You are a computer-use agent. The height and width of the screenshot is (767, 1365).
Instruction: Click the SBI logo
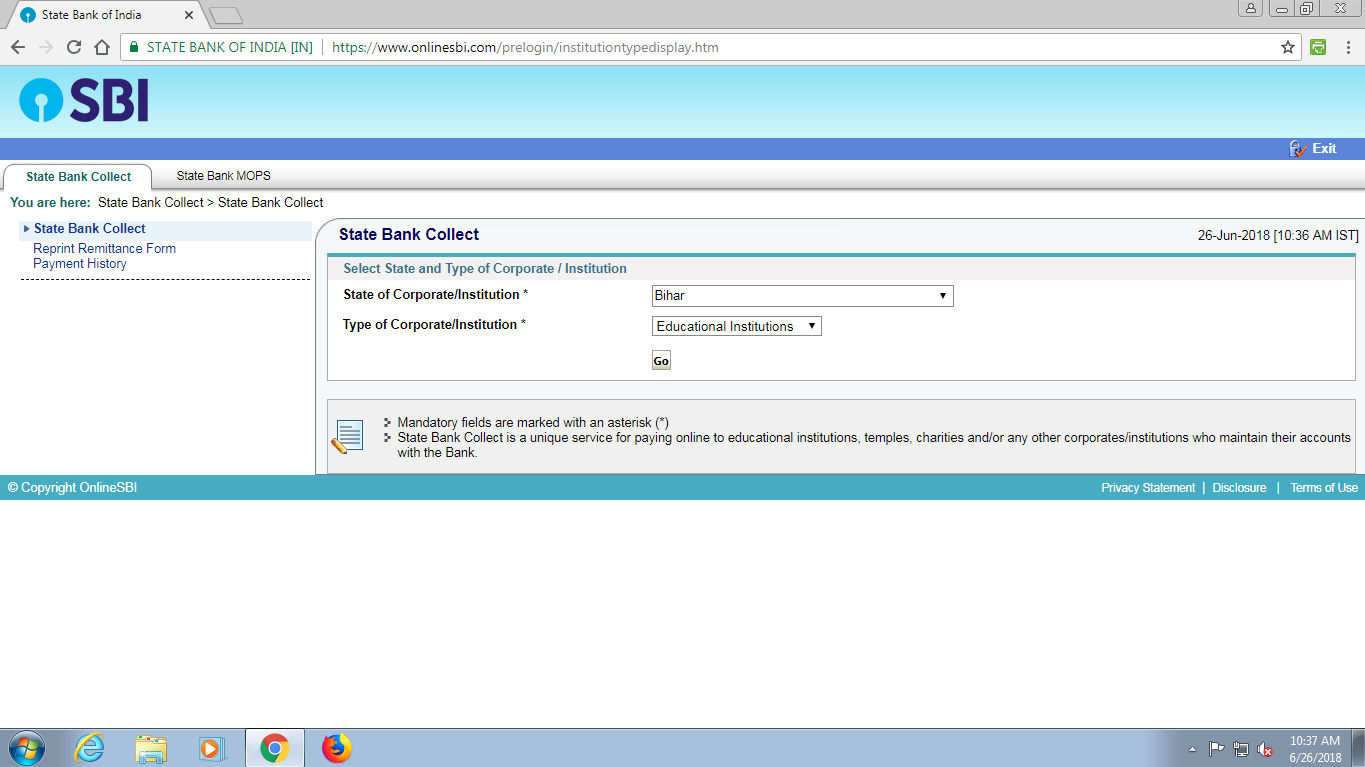[x=84, y=100]
